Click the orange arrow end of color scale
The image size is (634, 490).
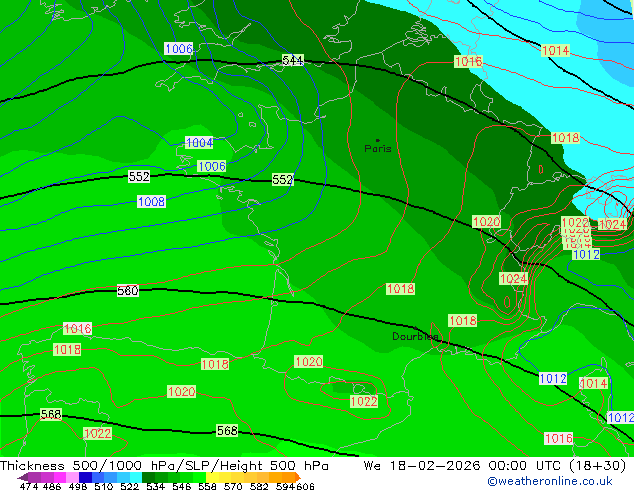pyautogui.click(x=298, y=477)
